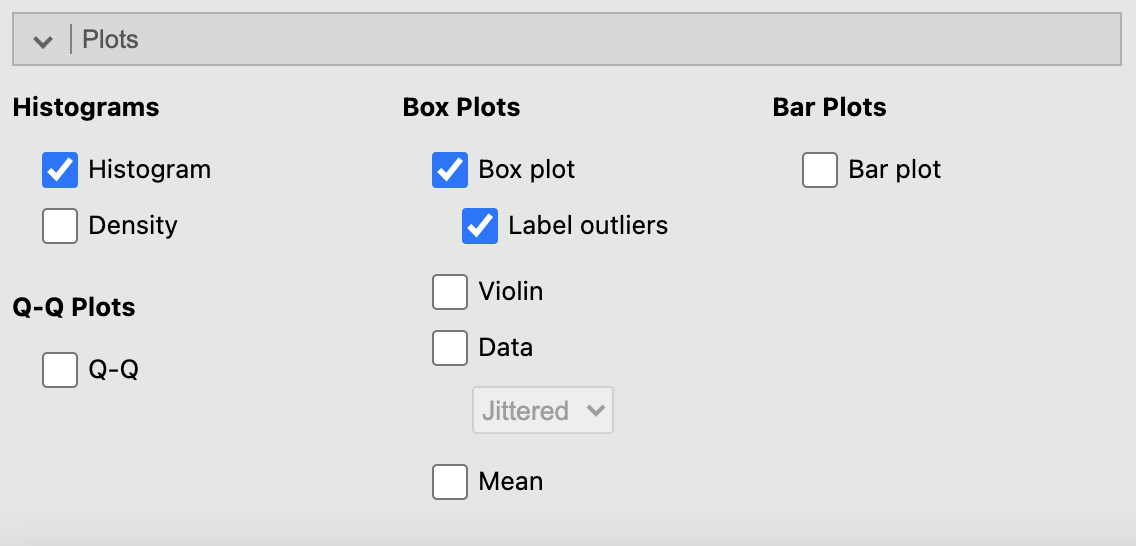Image resolution: width=1136 pixels, height=546 pixels.
Task: Click the 'Label outliers' text label
Action: [588, 226]
